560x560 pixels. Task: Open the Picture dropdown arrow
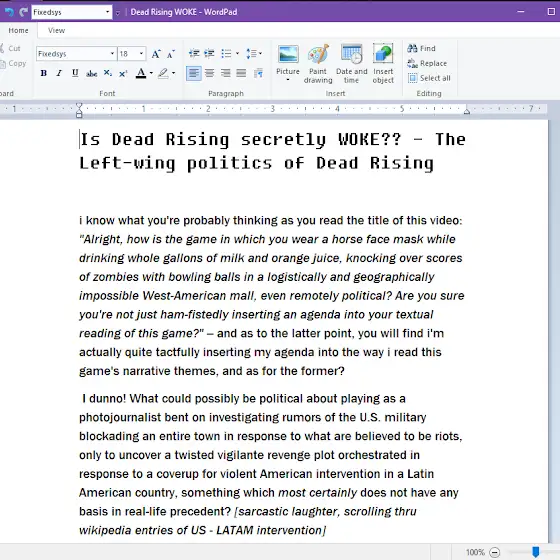tap(288, 80)
